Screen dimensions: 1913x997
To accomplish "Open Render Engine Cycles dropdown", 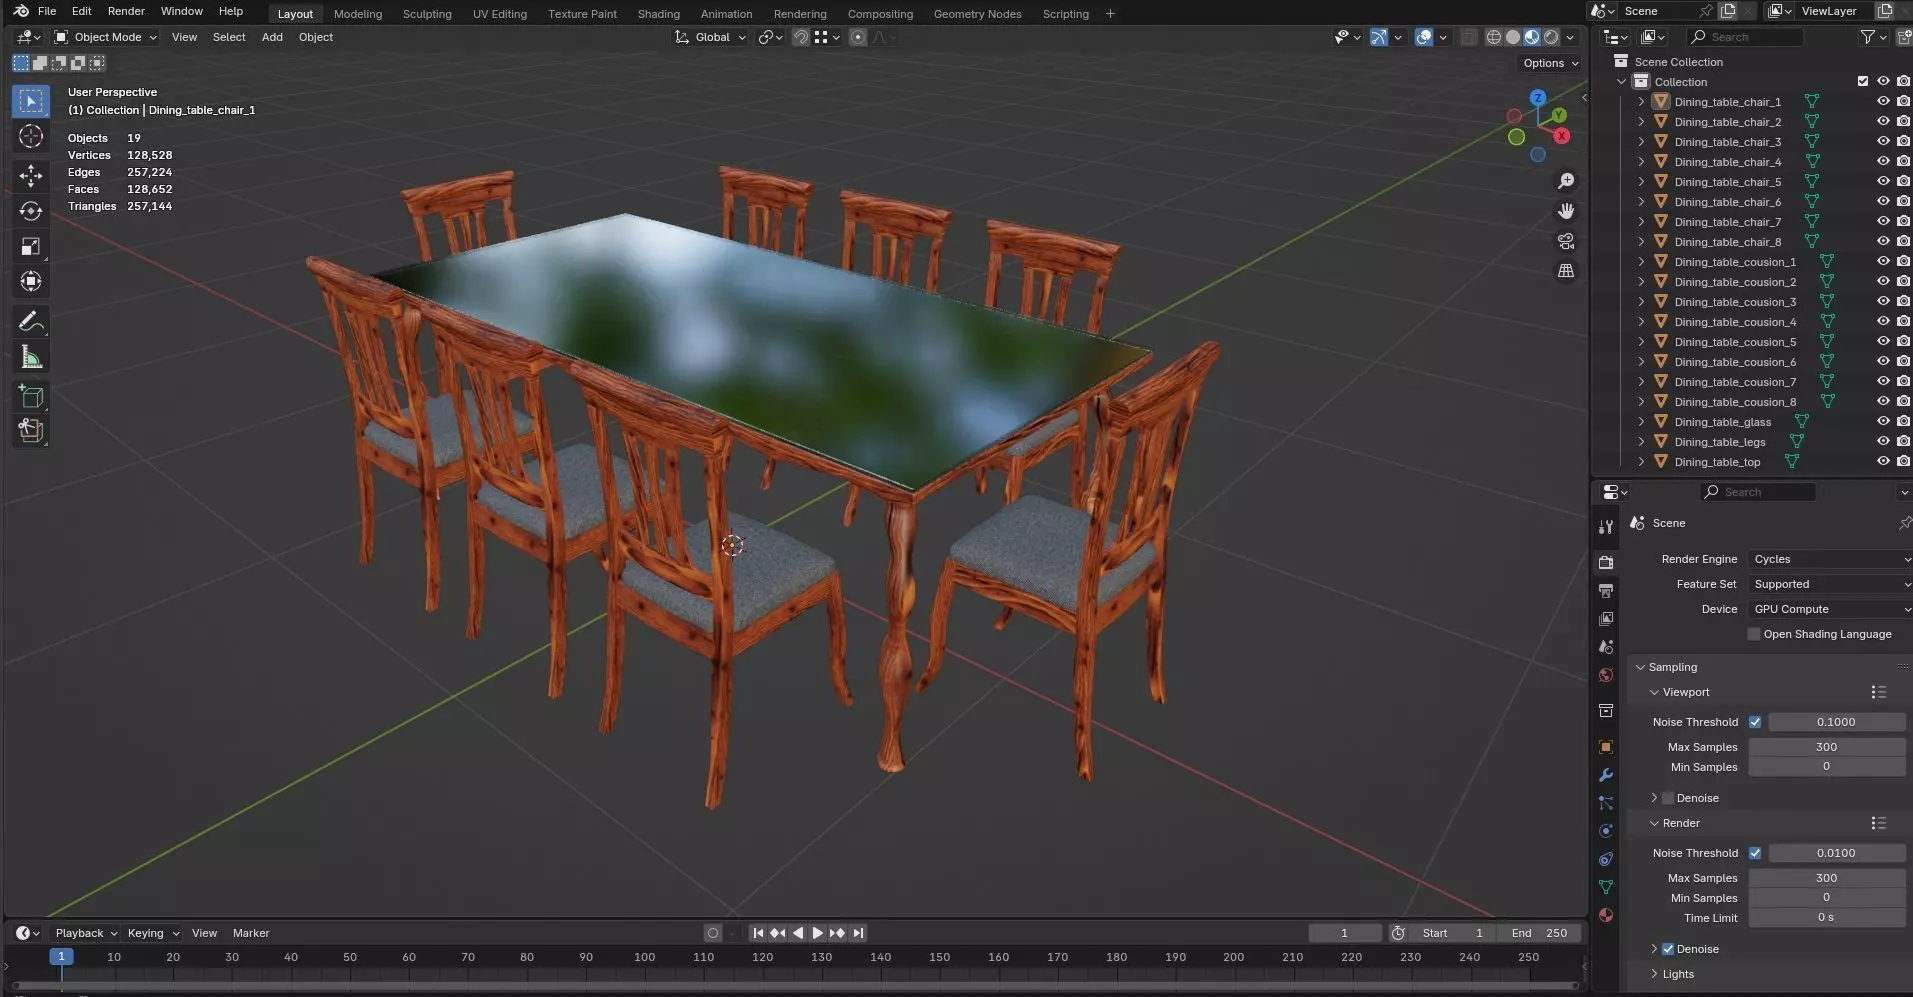I will (x=1829, y=559).
